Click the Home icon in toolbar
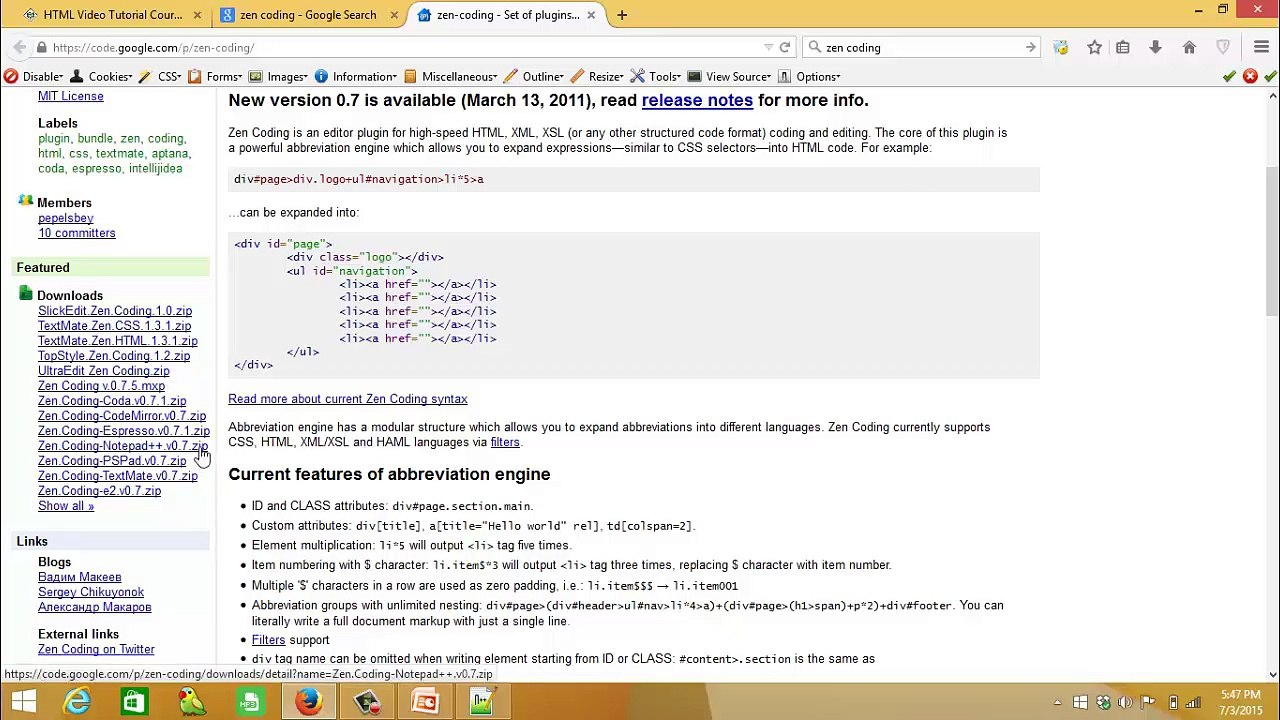The height and width of the screenshot is (720, 1280). point(1189,47)
